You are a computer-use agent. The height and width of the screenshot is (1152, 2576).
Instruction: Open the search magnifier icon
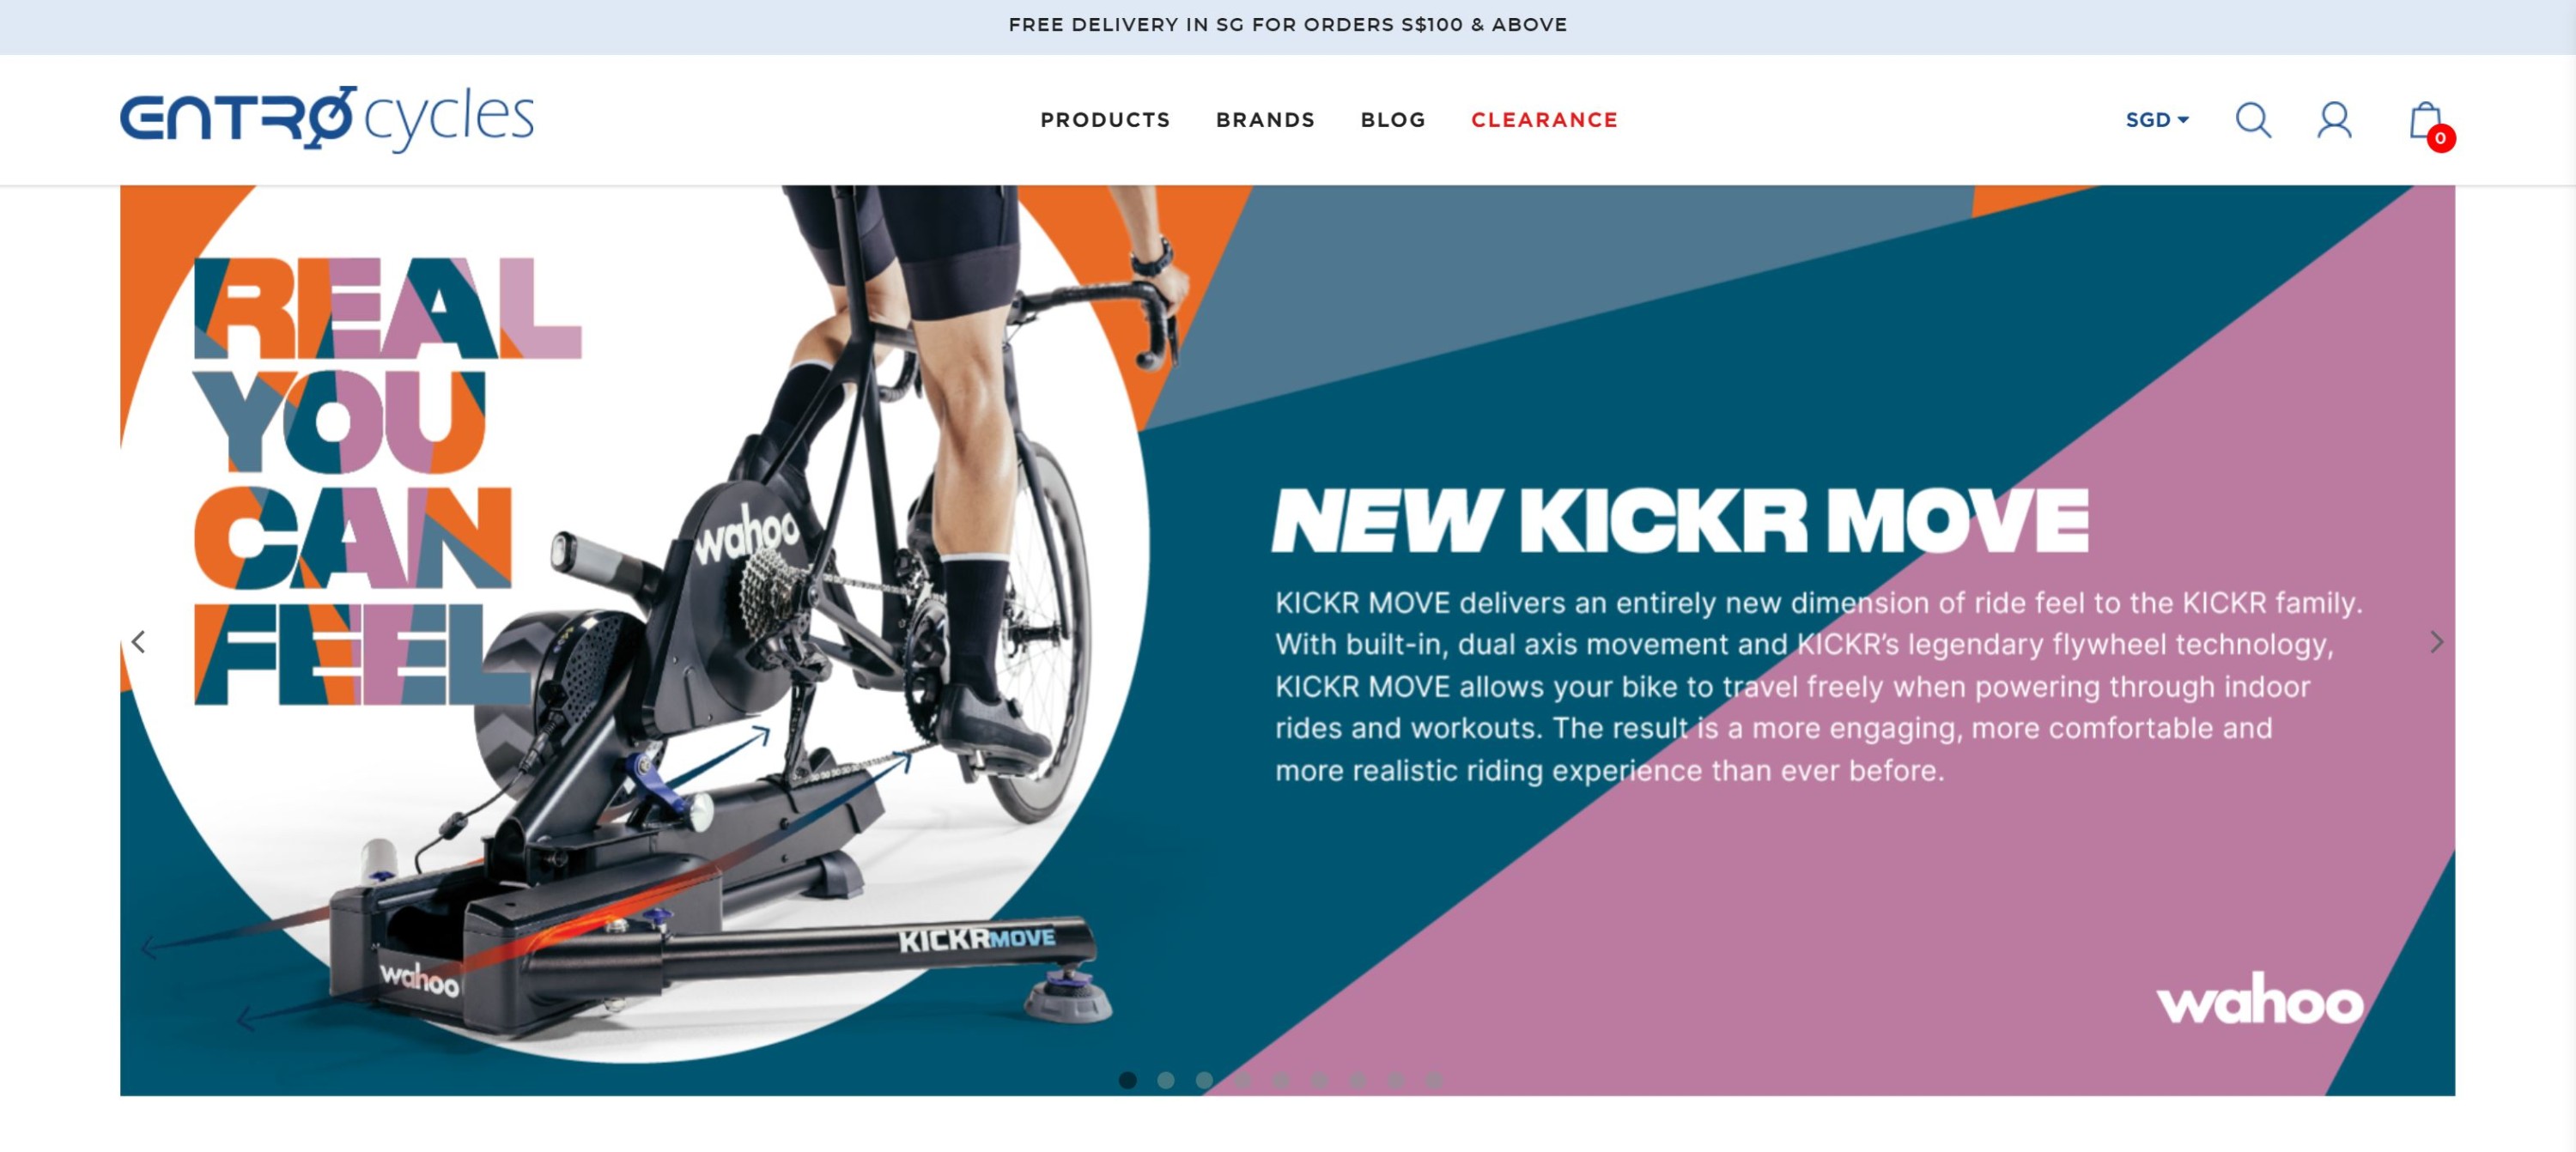[2253, 120]
